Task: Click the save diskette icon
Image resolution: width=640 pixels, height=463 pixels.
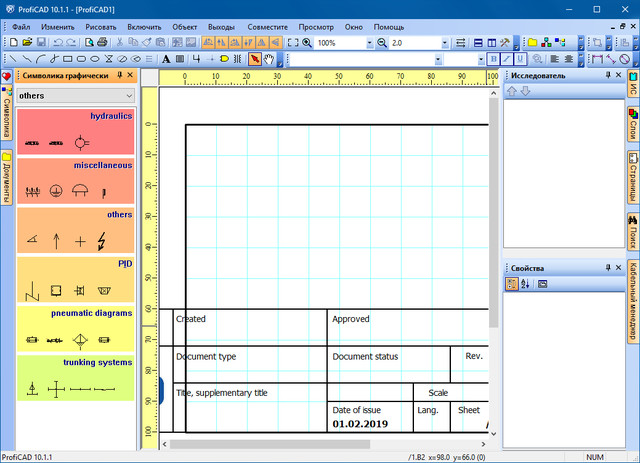Action: pos(41,43)
